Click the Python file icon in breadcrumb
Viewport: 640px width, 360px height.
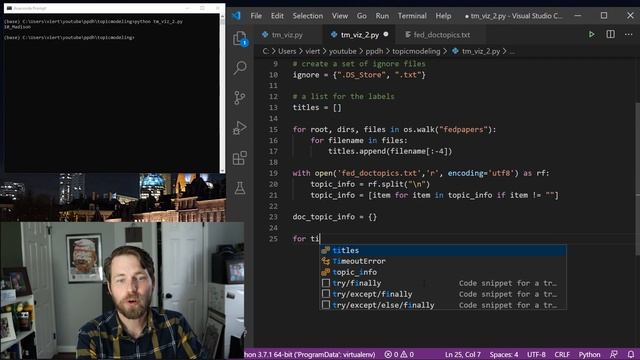pyautogui.click(x=455, y=51)
